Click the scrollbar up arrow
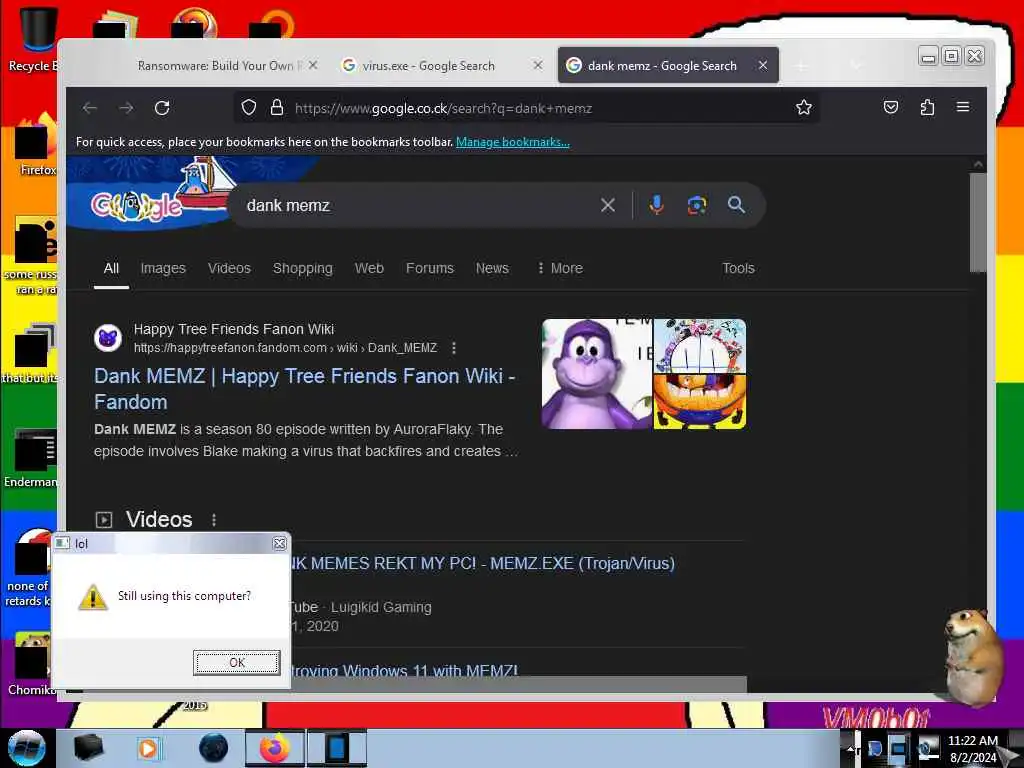Screen dimensions: 1024x768 tap(978, 164)
